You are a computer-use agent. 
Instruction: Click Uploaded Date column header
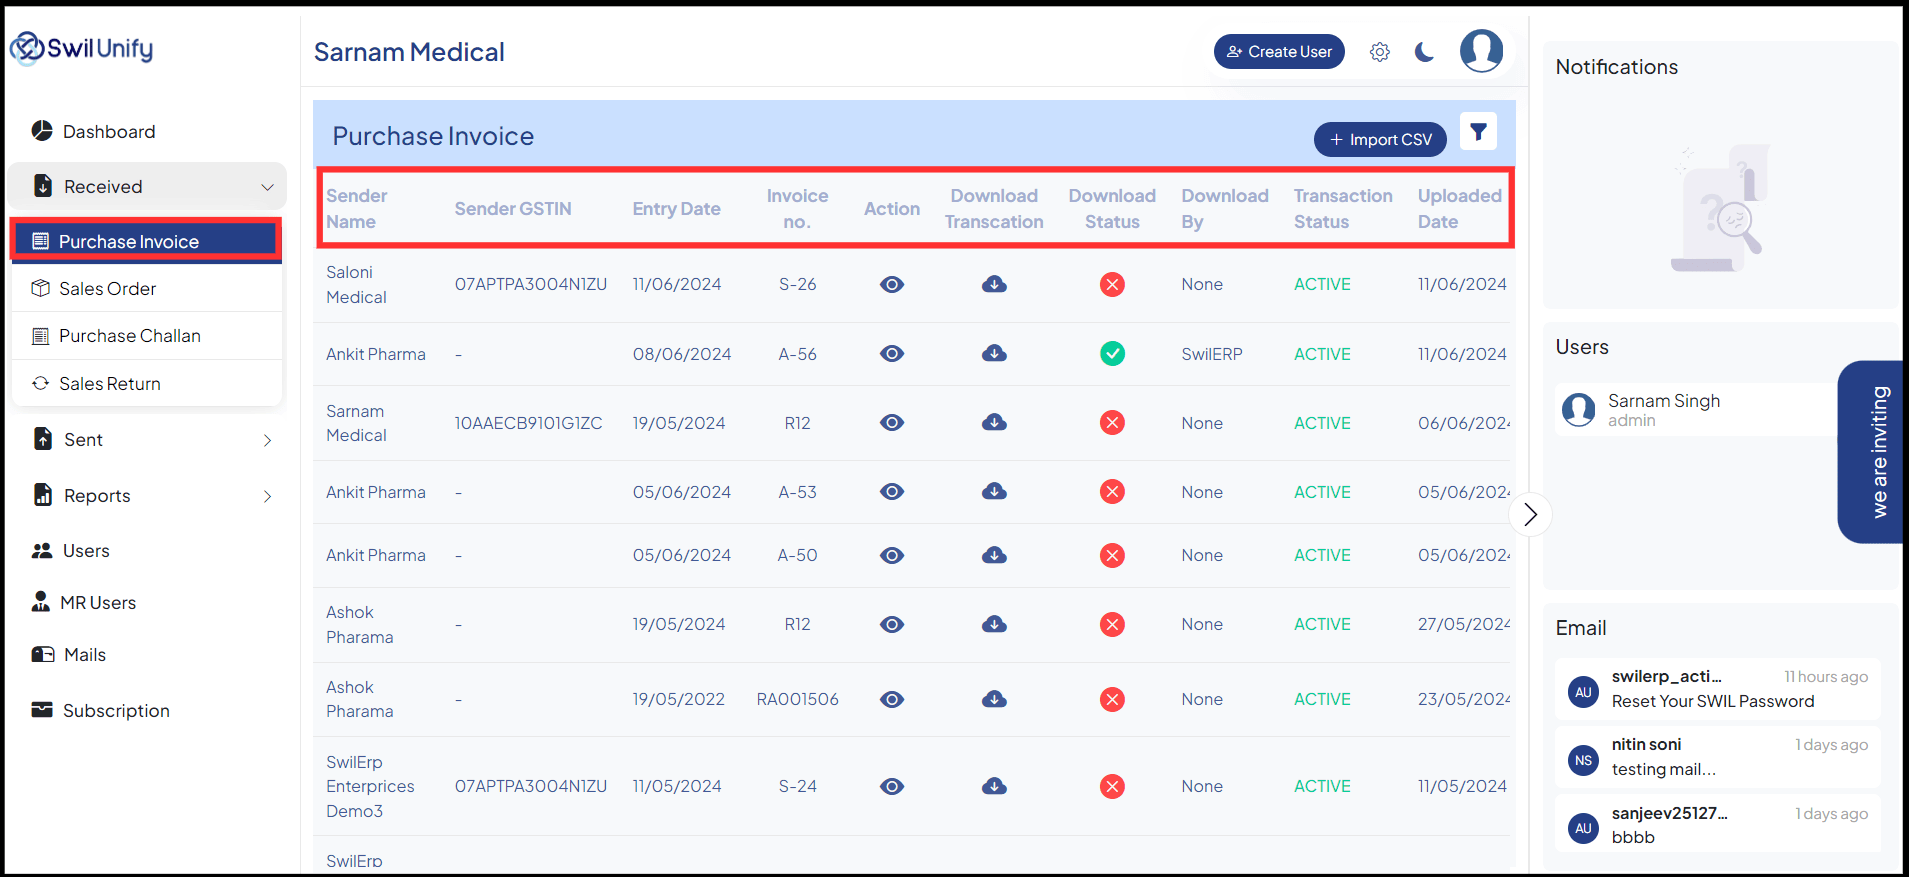pos(1459,209)
